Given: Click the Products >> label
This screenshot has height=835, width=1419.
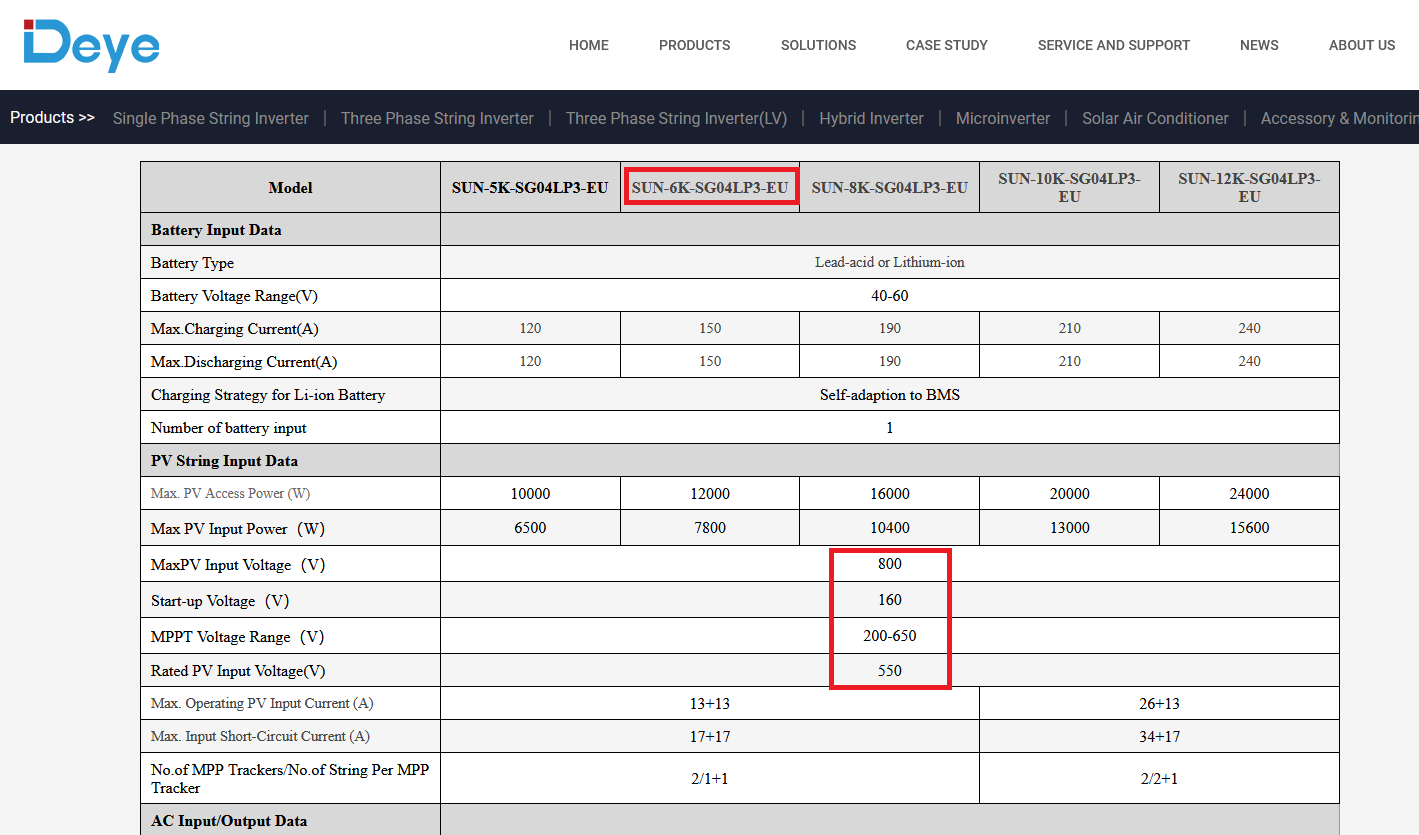Looking at the screenshot, I should 52,118.
